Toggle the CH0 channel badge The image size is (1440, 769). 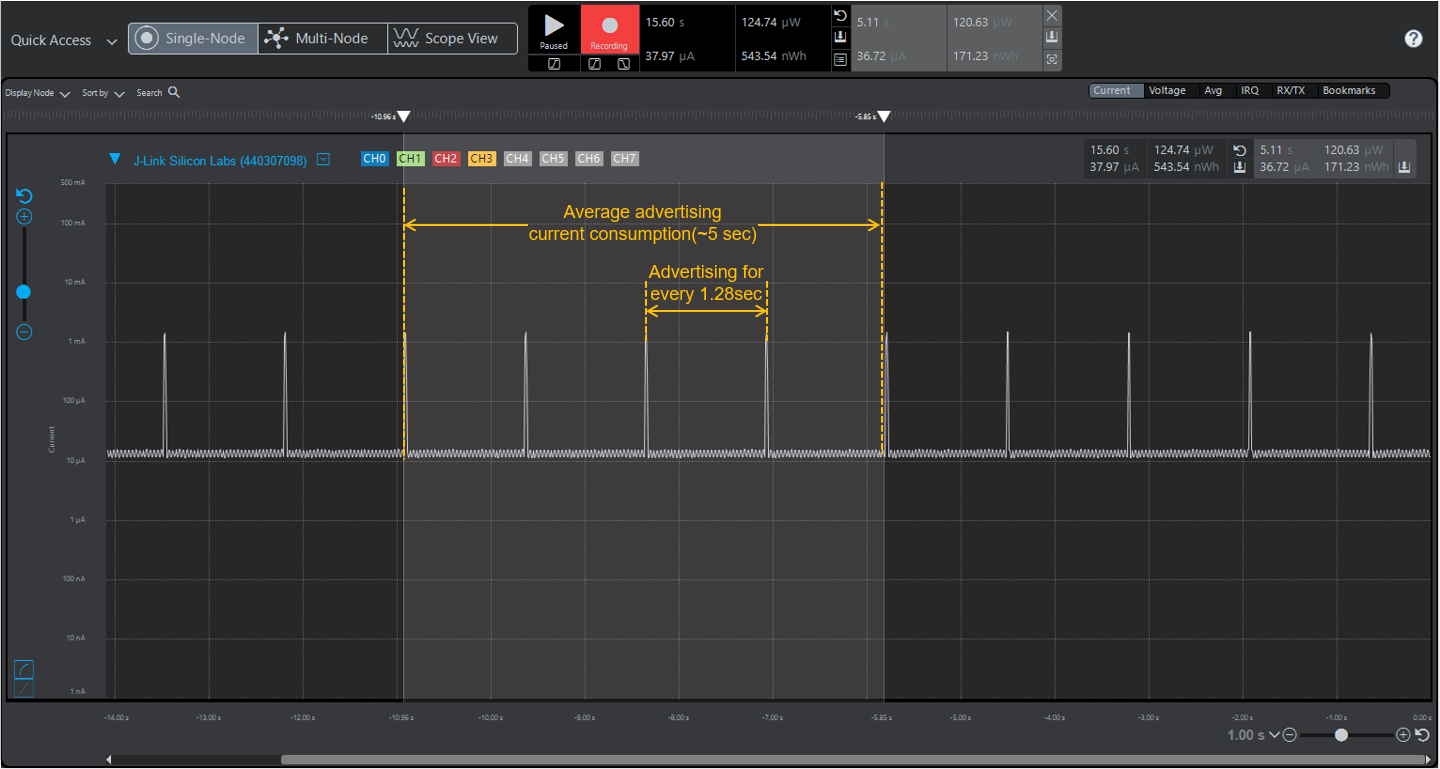(374, 159)
